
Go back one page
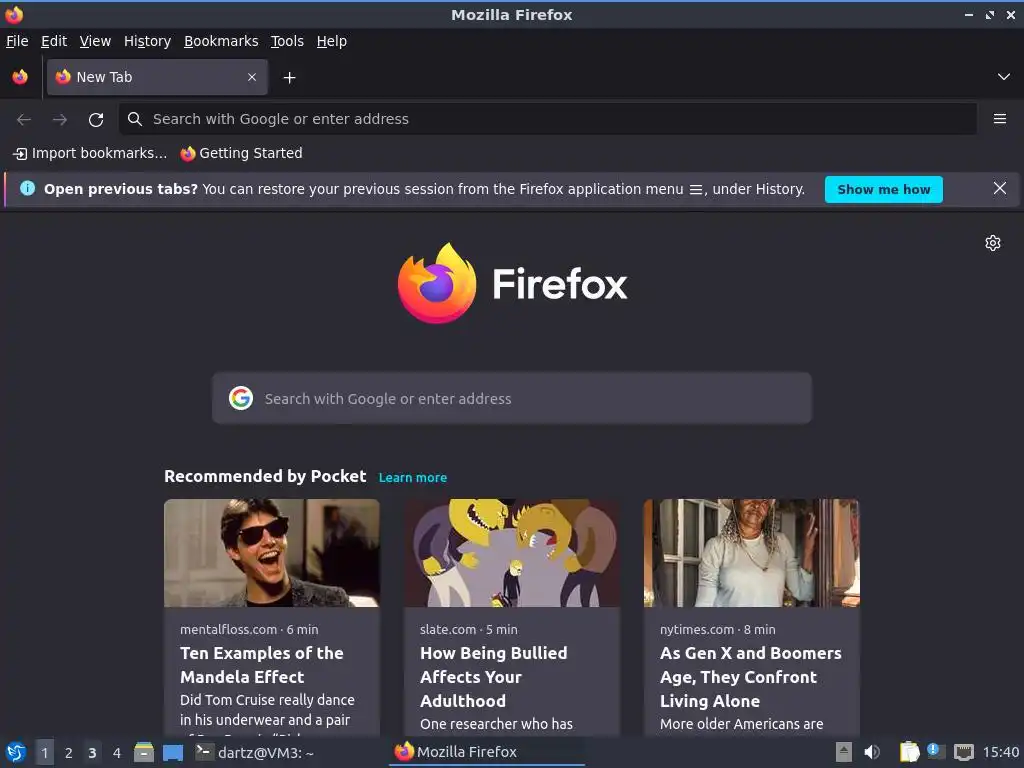tap(24, 120)
